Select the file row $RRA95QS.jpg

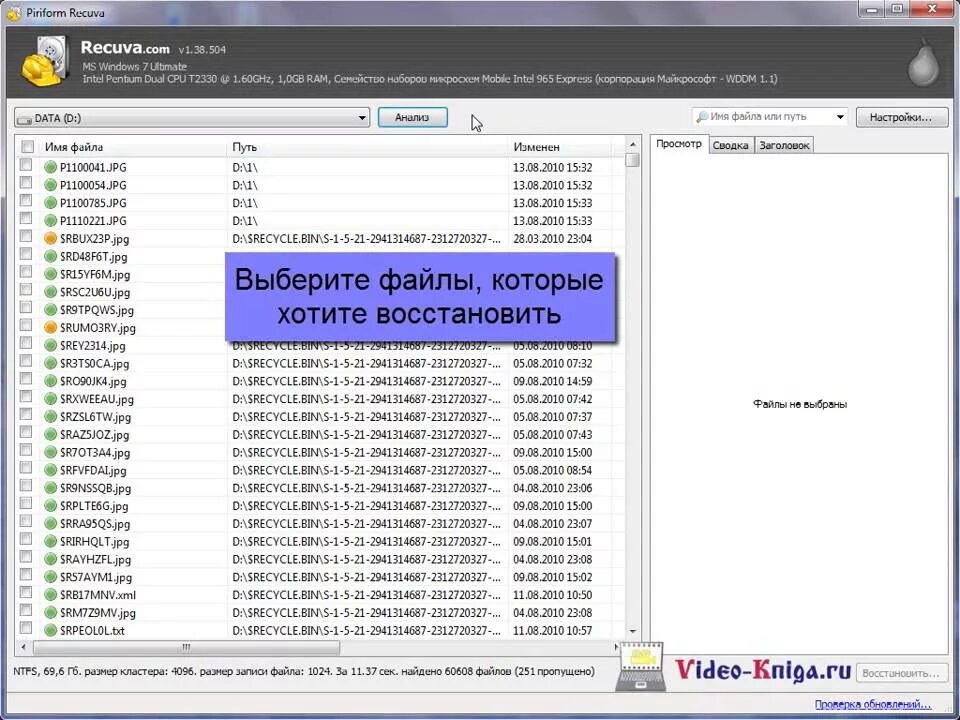[x=321, y=524]
